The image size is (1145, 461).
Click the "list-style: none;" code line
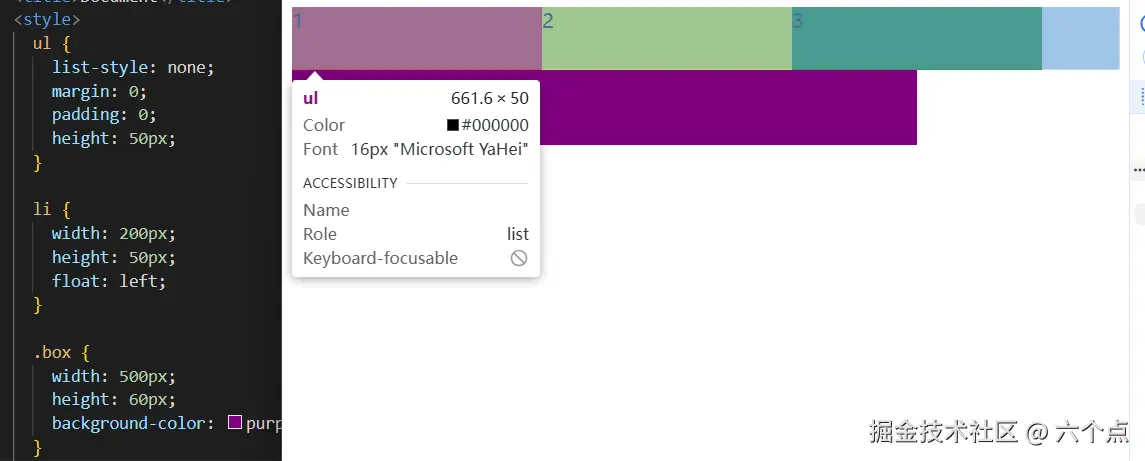point(133,67)
